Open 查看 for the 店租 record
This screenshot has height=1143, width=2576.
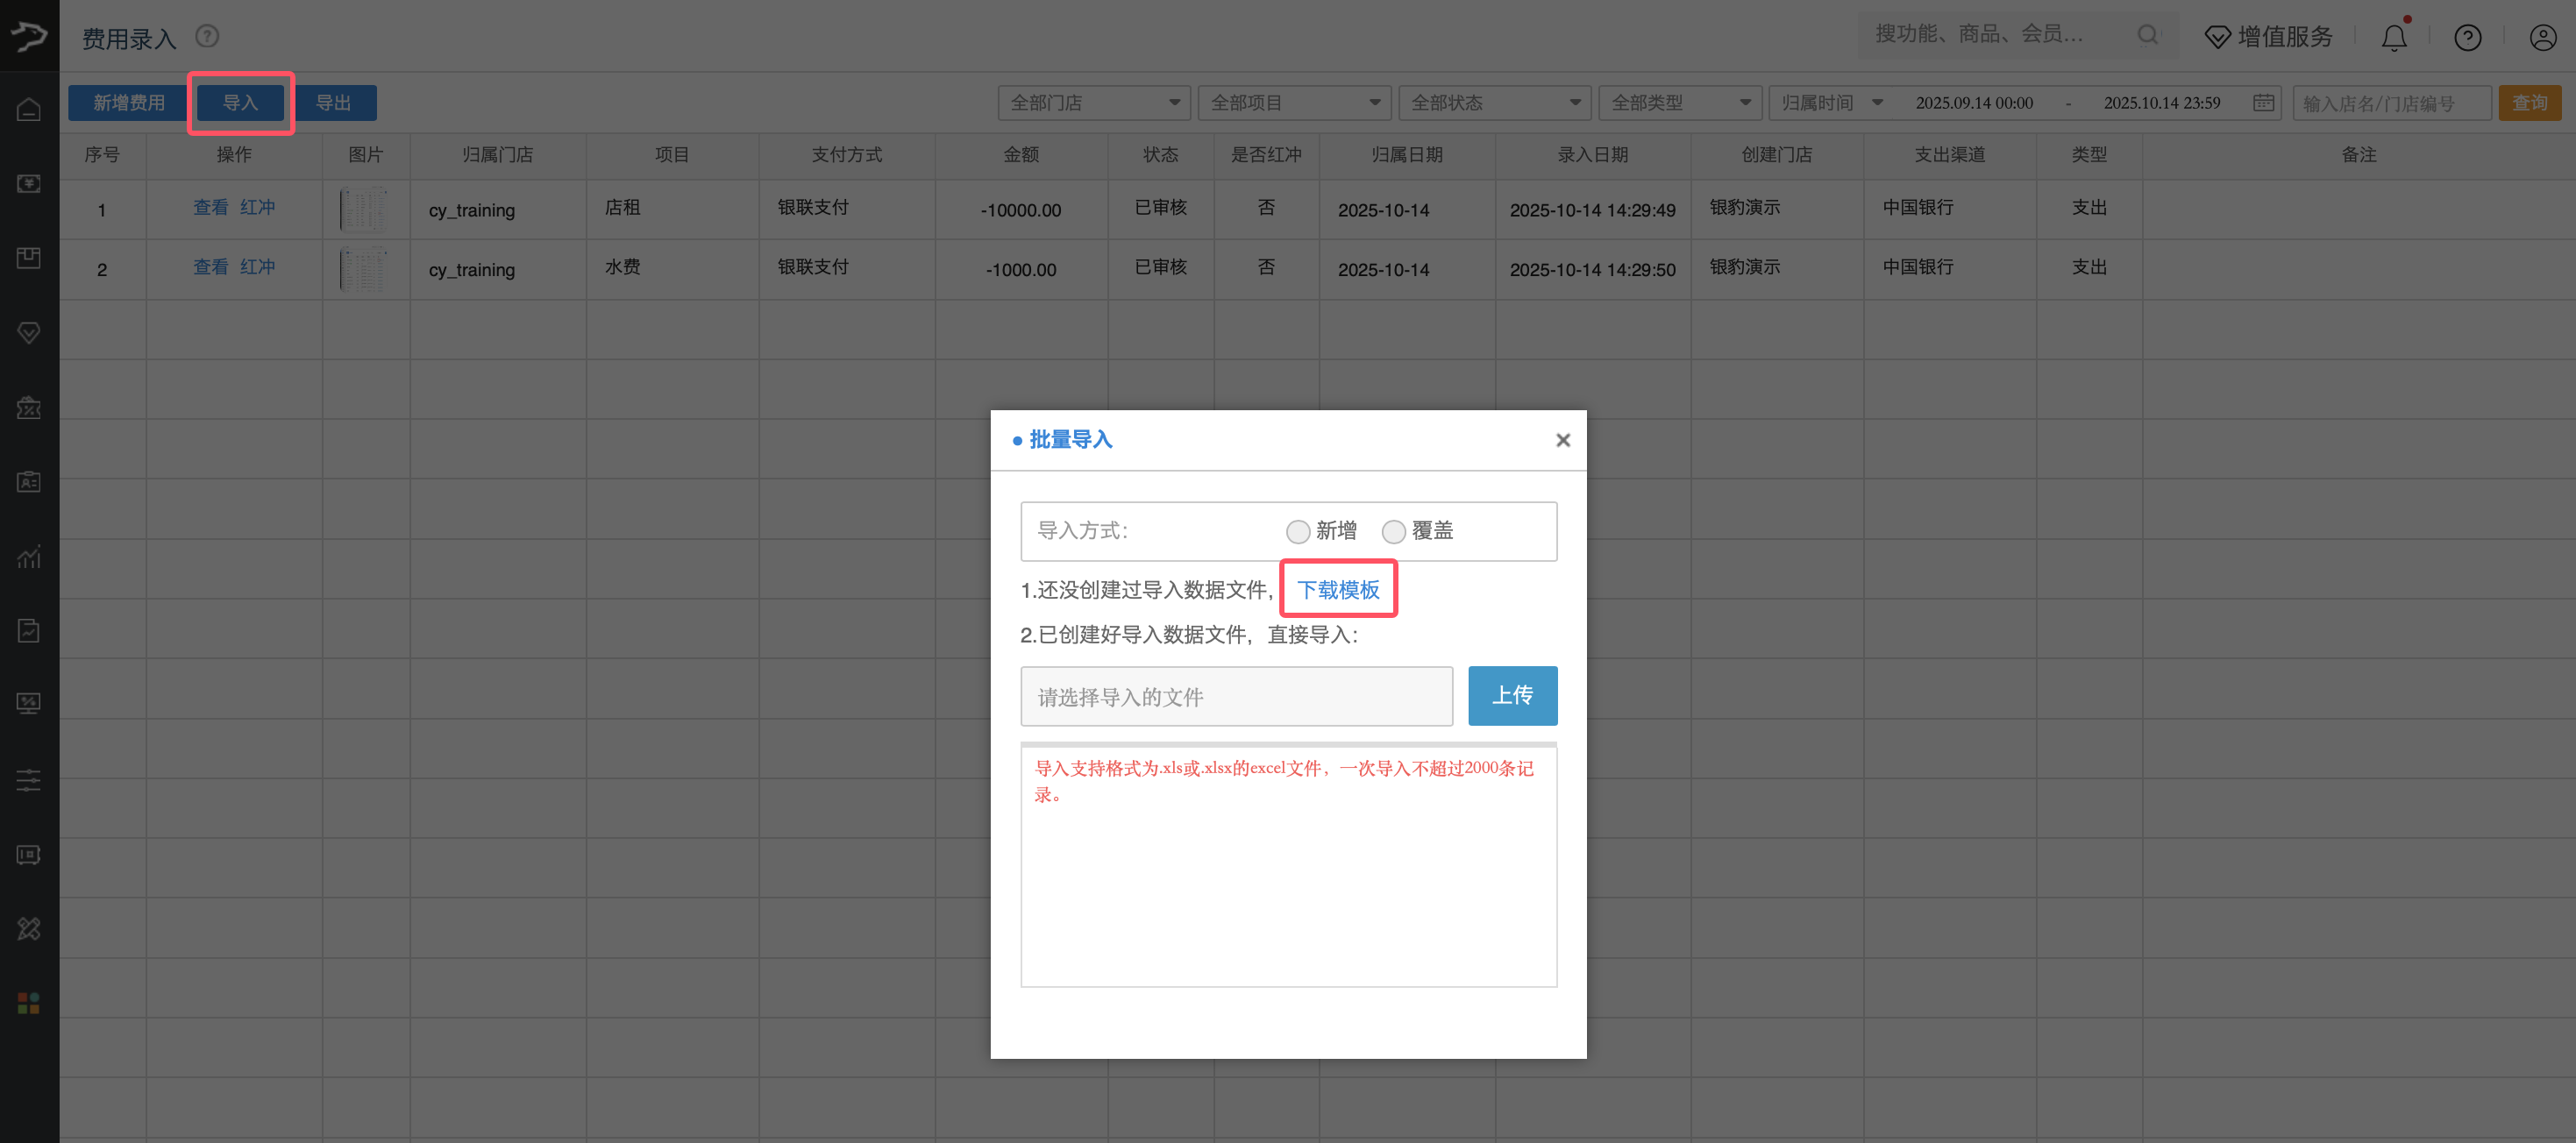click(x=211, y=208)
